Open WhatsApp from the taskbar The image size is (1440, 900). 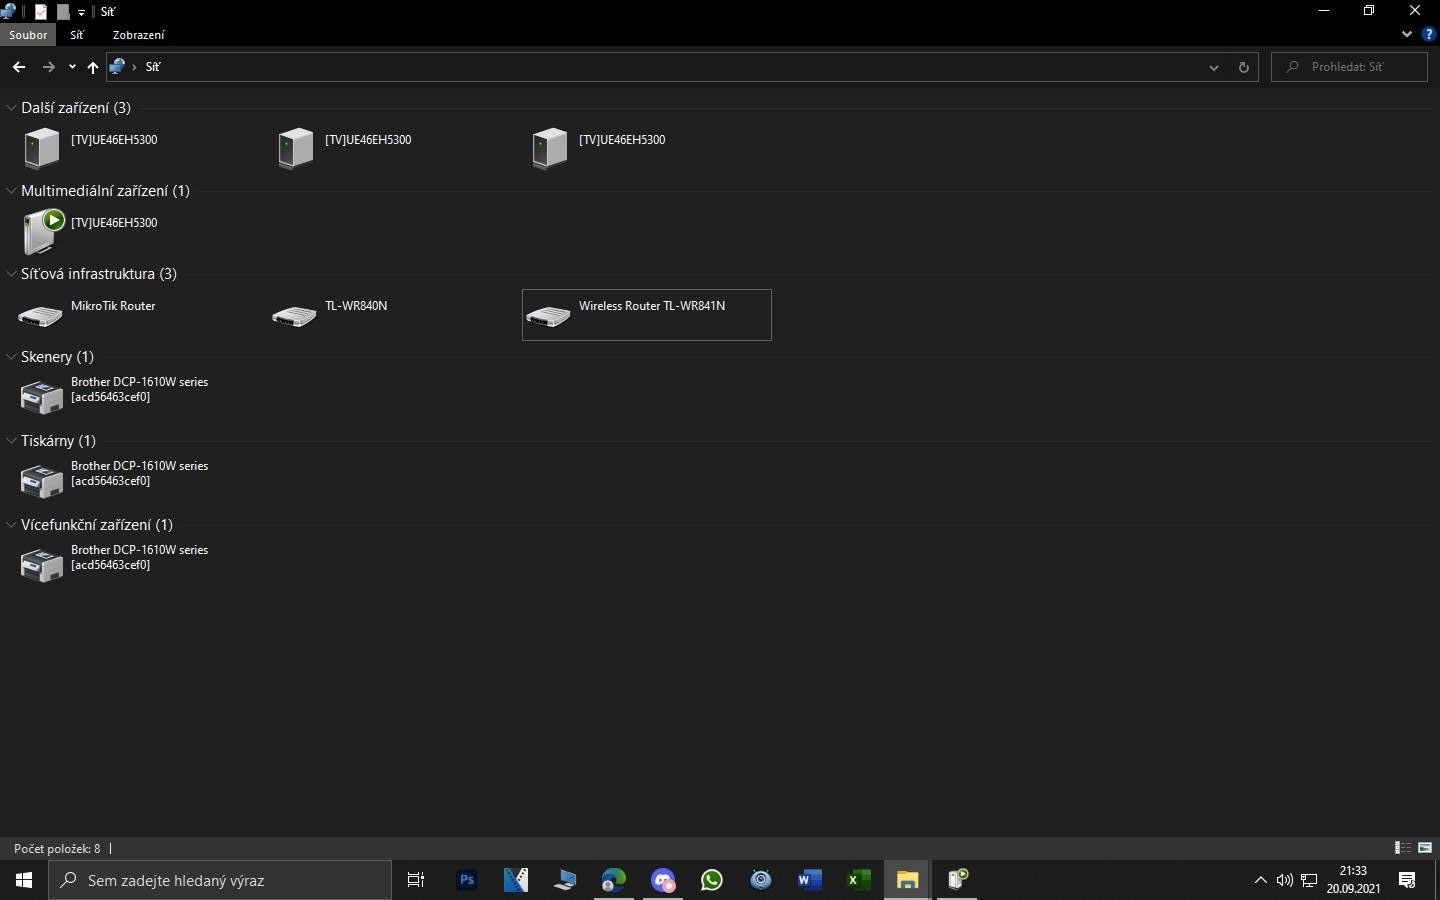point(712,880)
